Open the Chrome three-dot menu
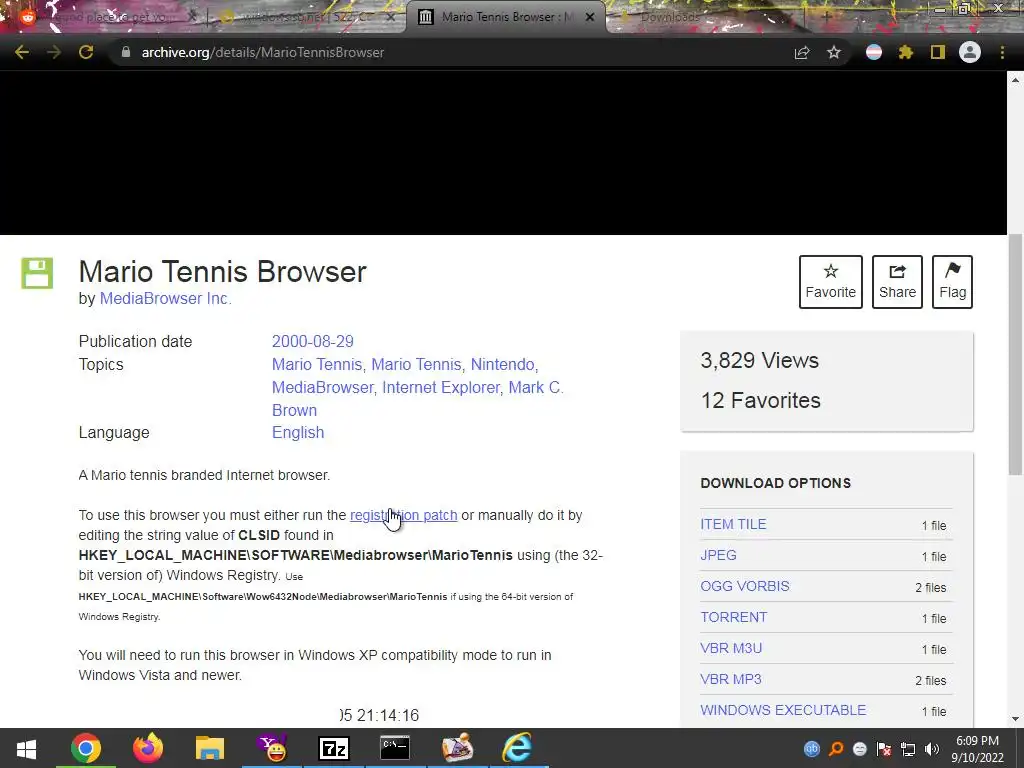 pyautogui.click(x=1002, y=52)
